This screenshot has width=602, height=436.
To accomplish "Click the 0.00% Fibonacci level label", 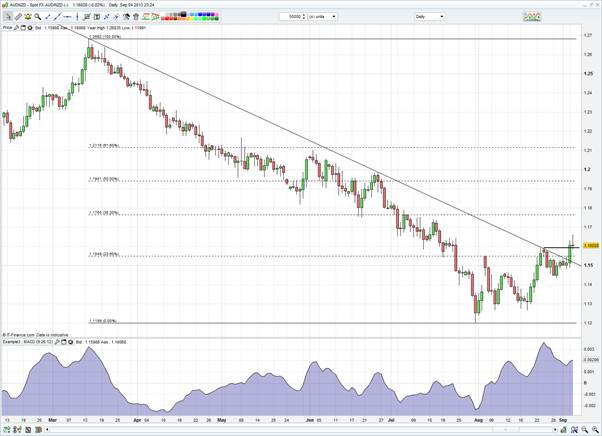I will pyautogui.click(x=103, y=321).
